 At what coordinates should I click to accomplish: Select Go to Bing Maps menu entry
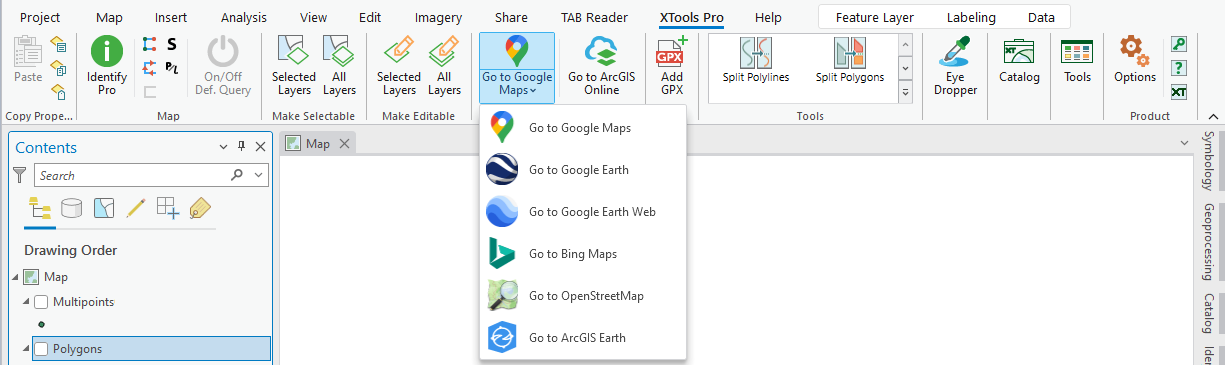tap(572, 254)
